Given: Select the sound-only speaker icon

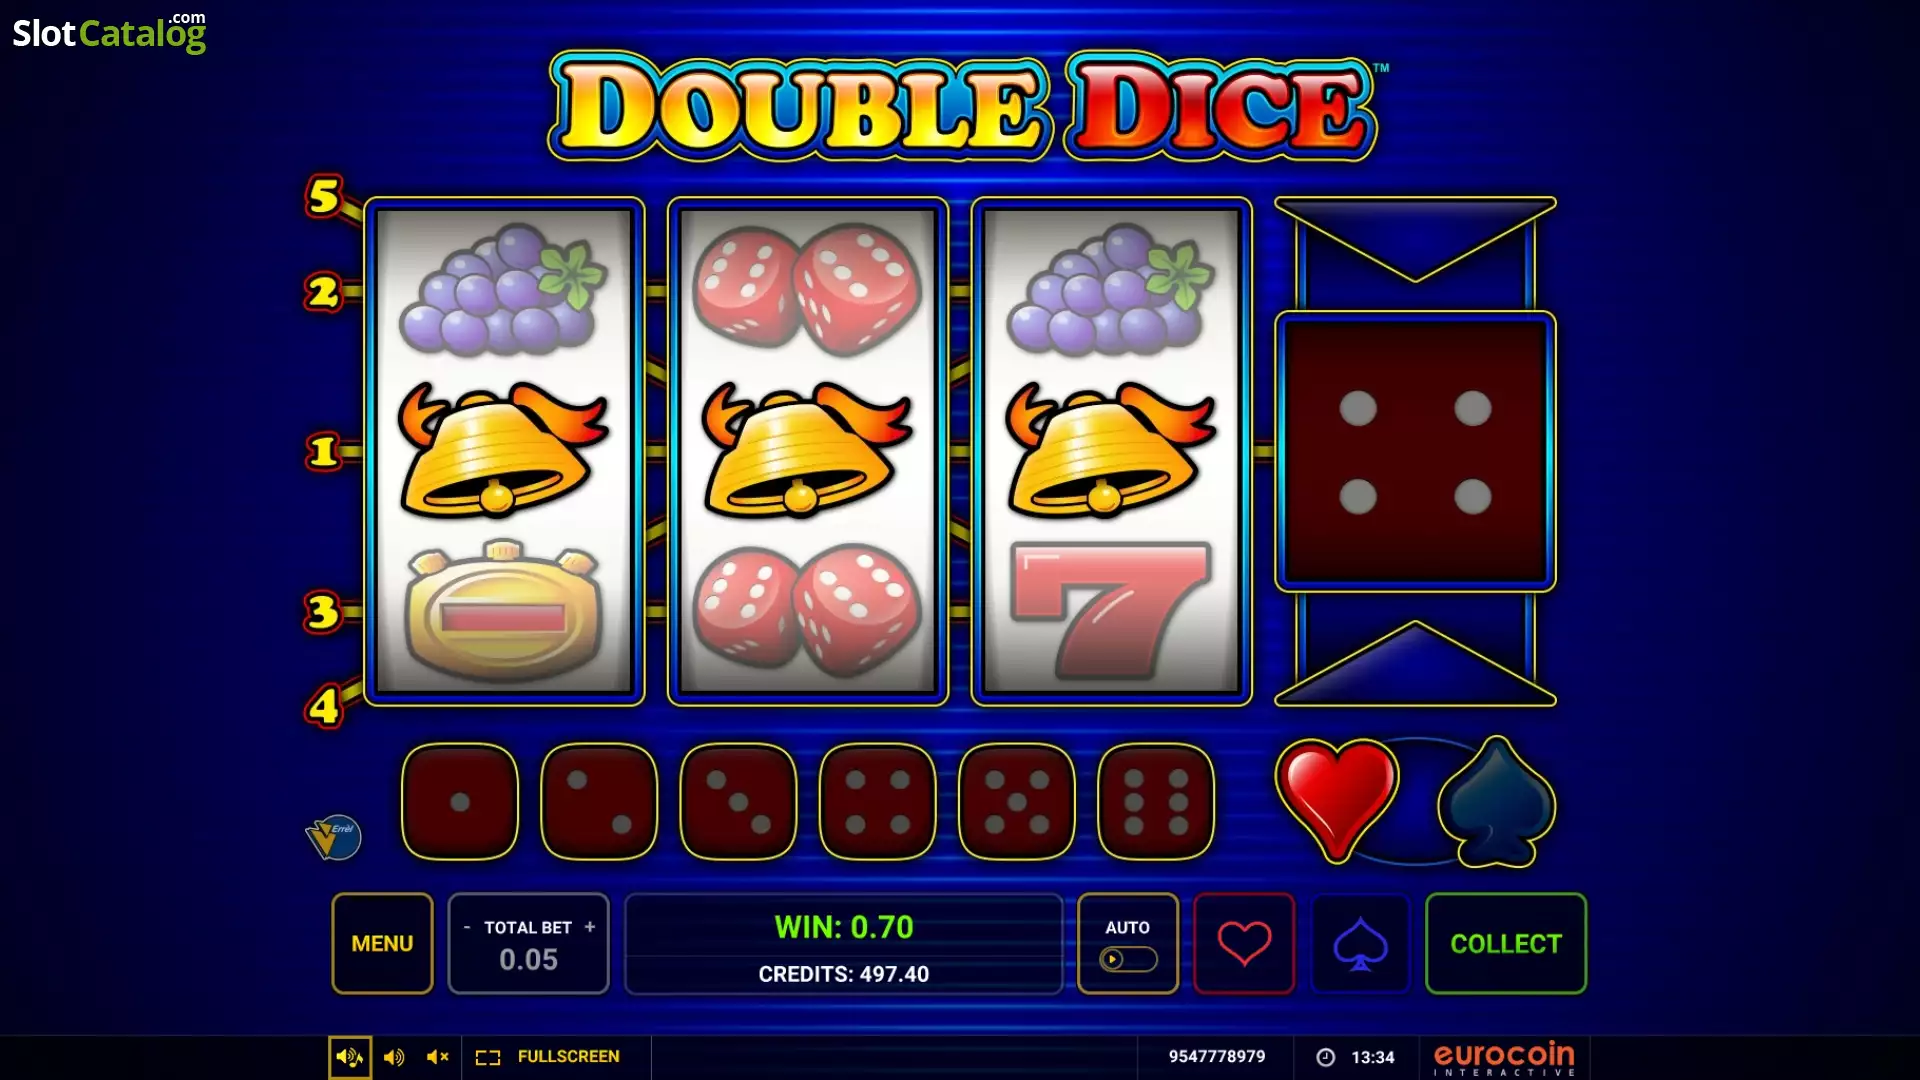Looking at the screenshot, I should point(394,1057).
